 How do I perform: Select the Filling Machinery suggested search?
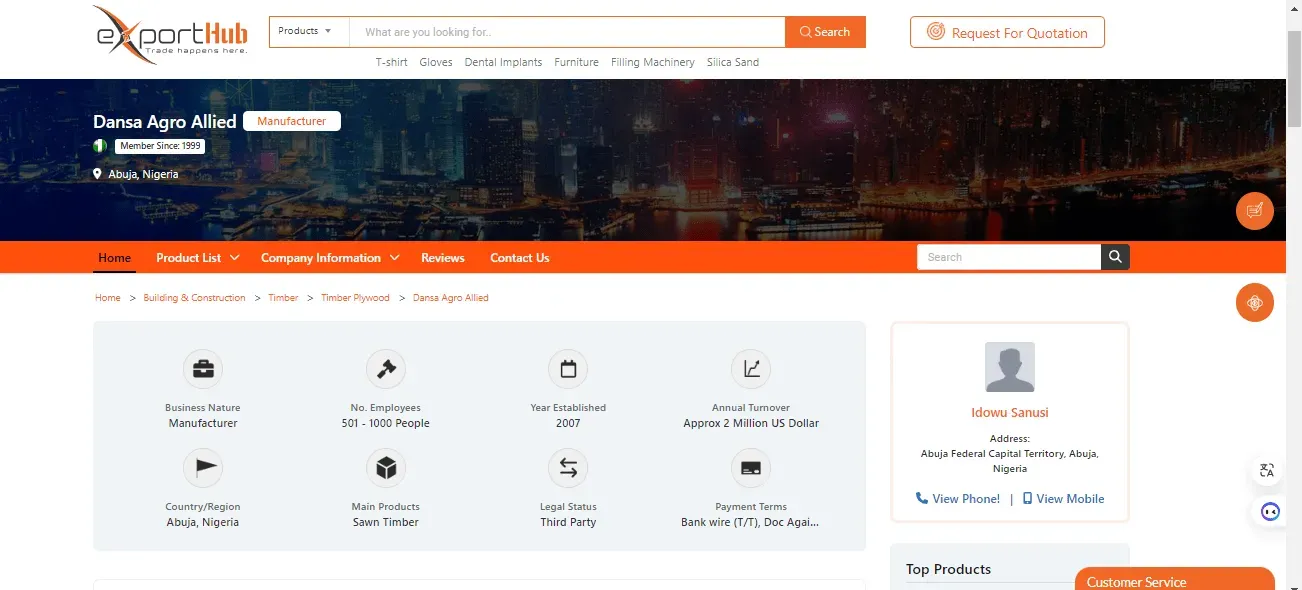pos(652,62)
